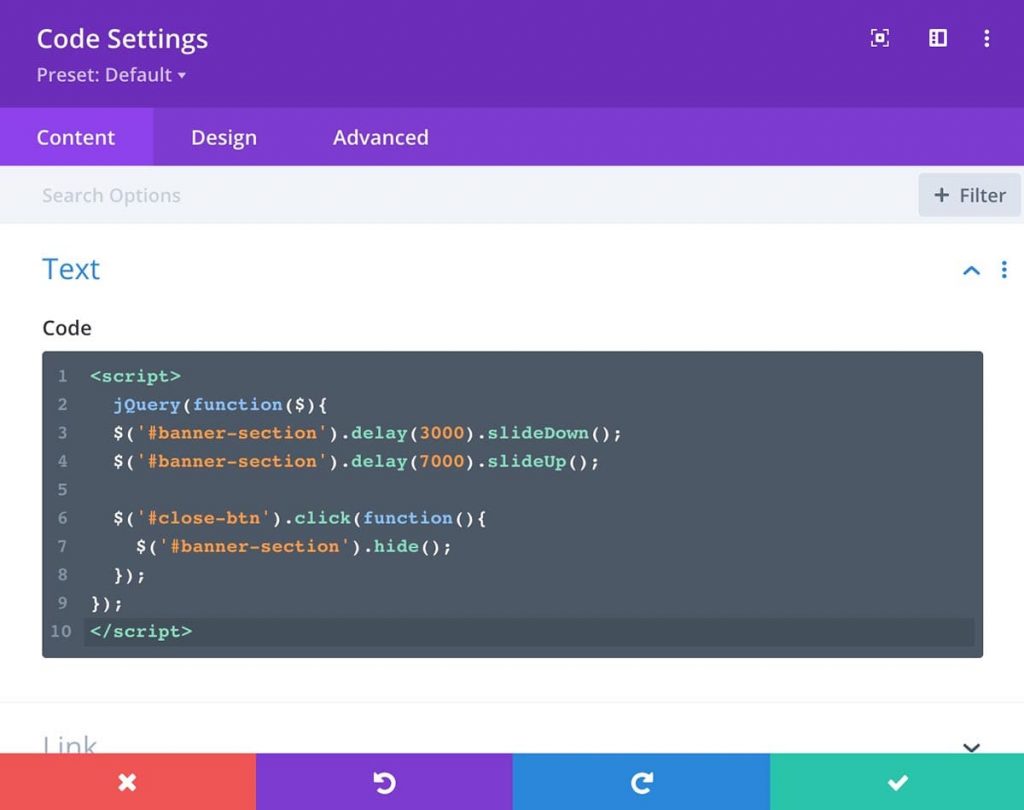
Task: Open the Advanced tab
Action: click(x=380, y=137)
